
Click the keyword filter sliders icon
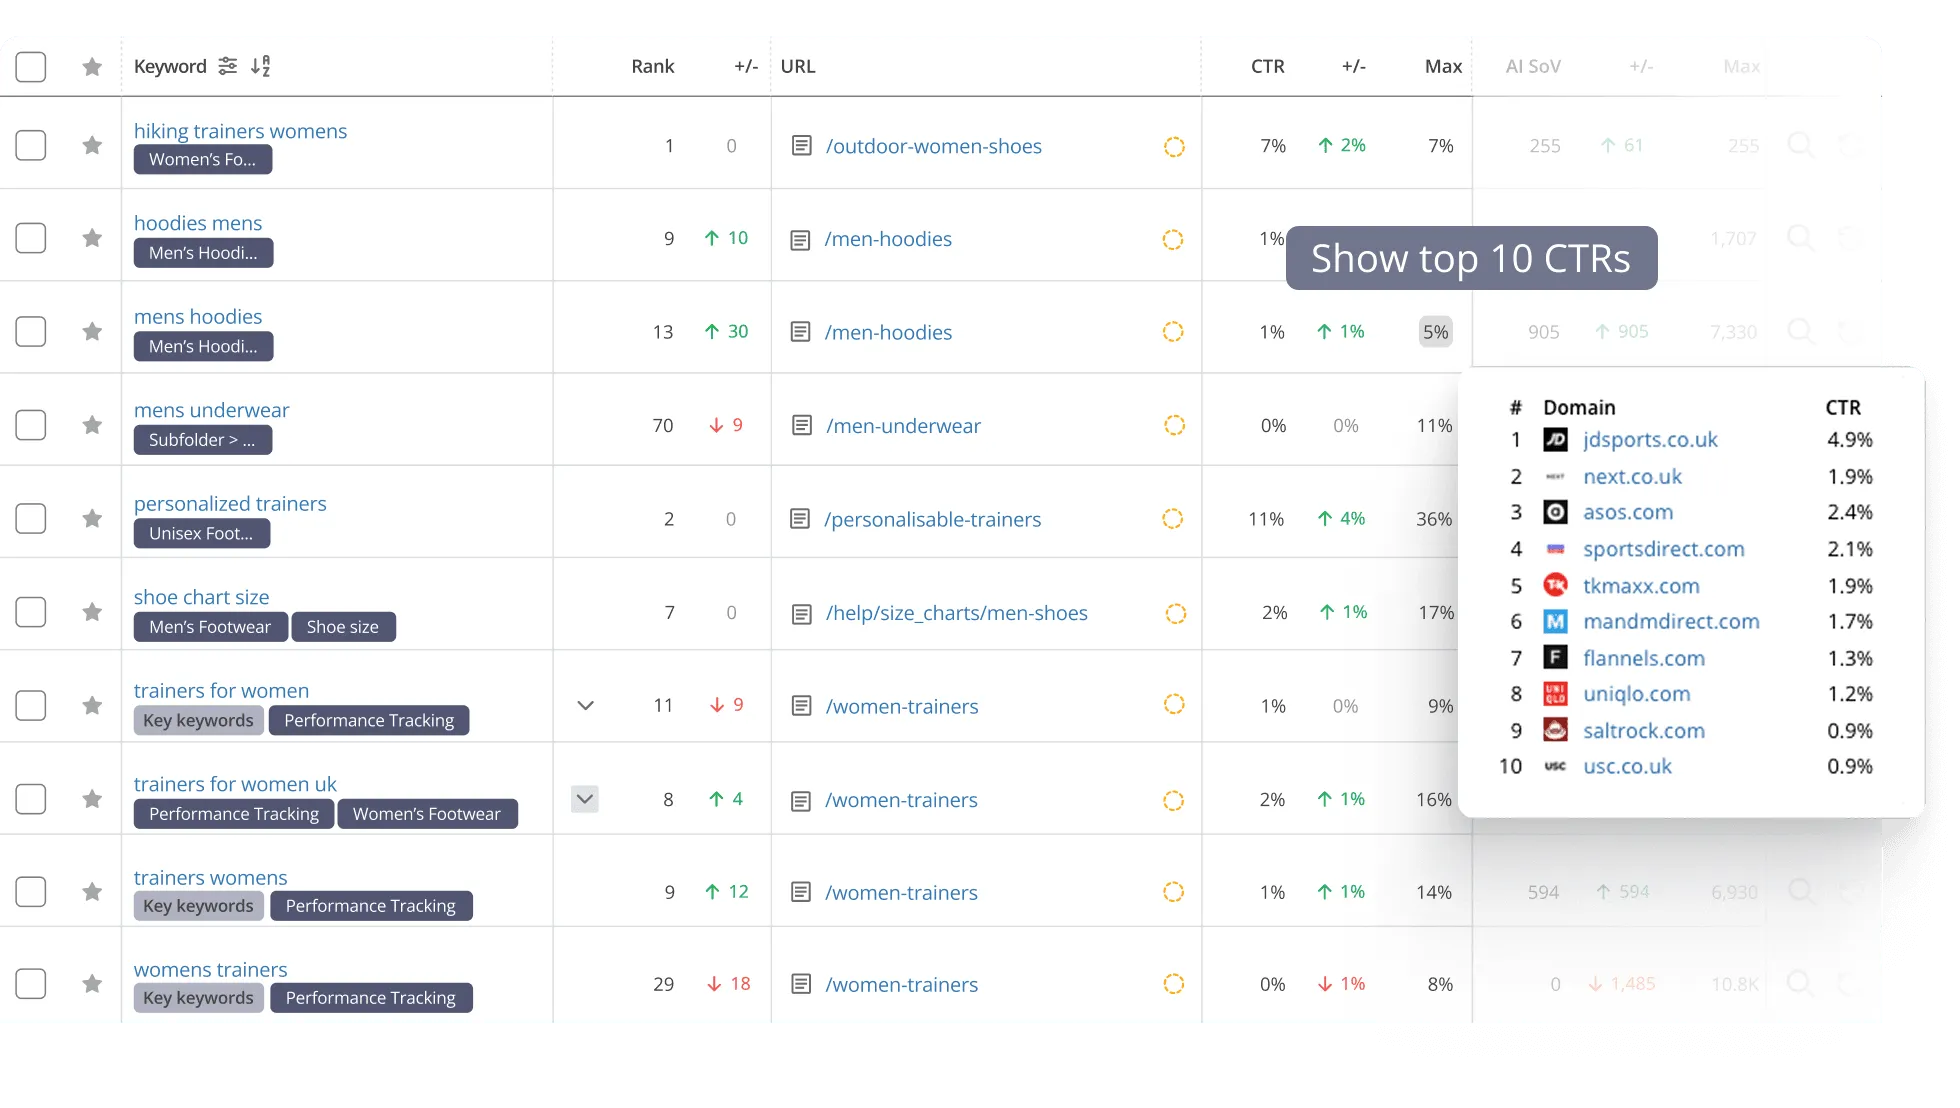click(x=228, y=66)
